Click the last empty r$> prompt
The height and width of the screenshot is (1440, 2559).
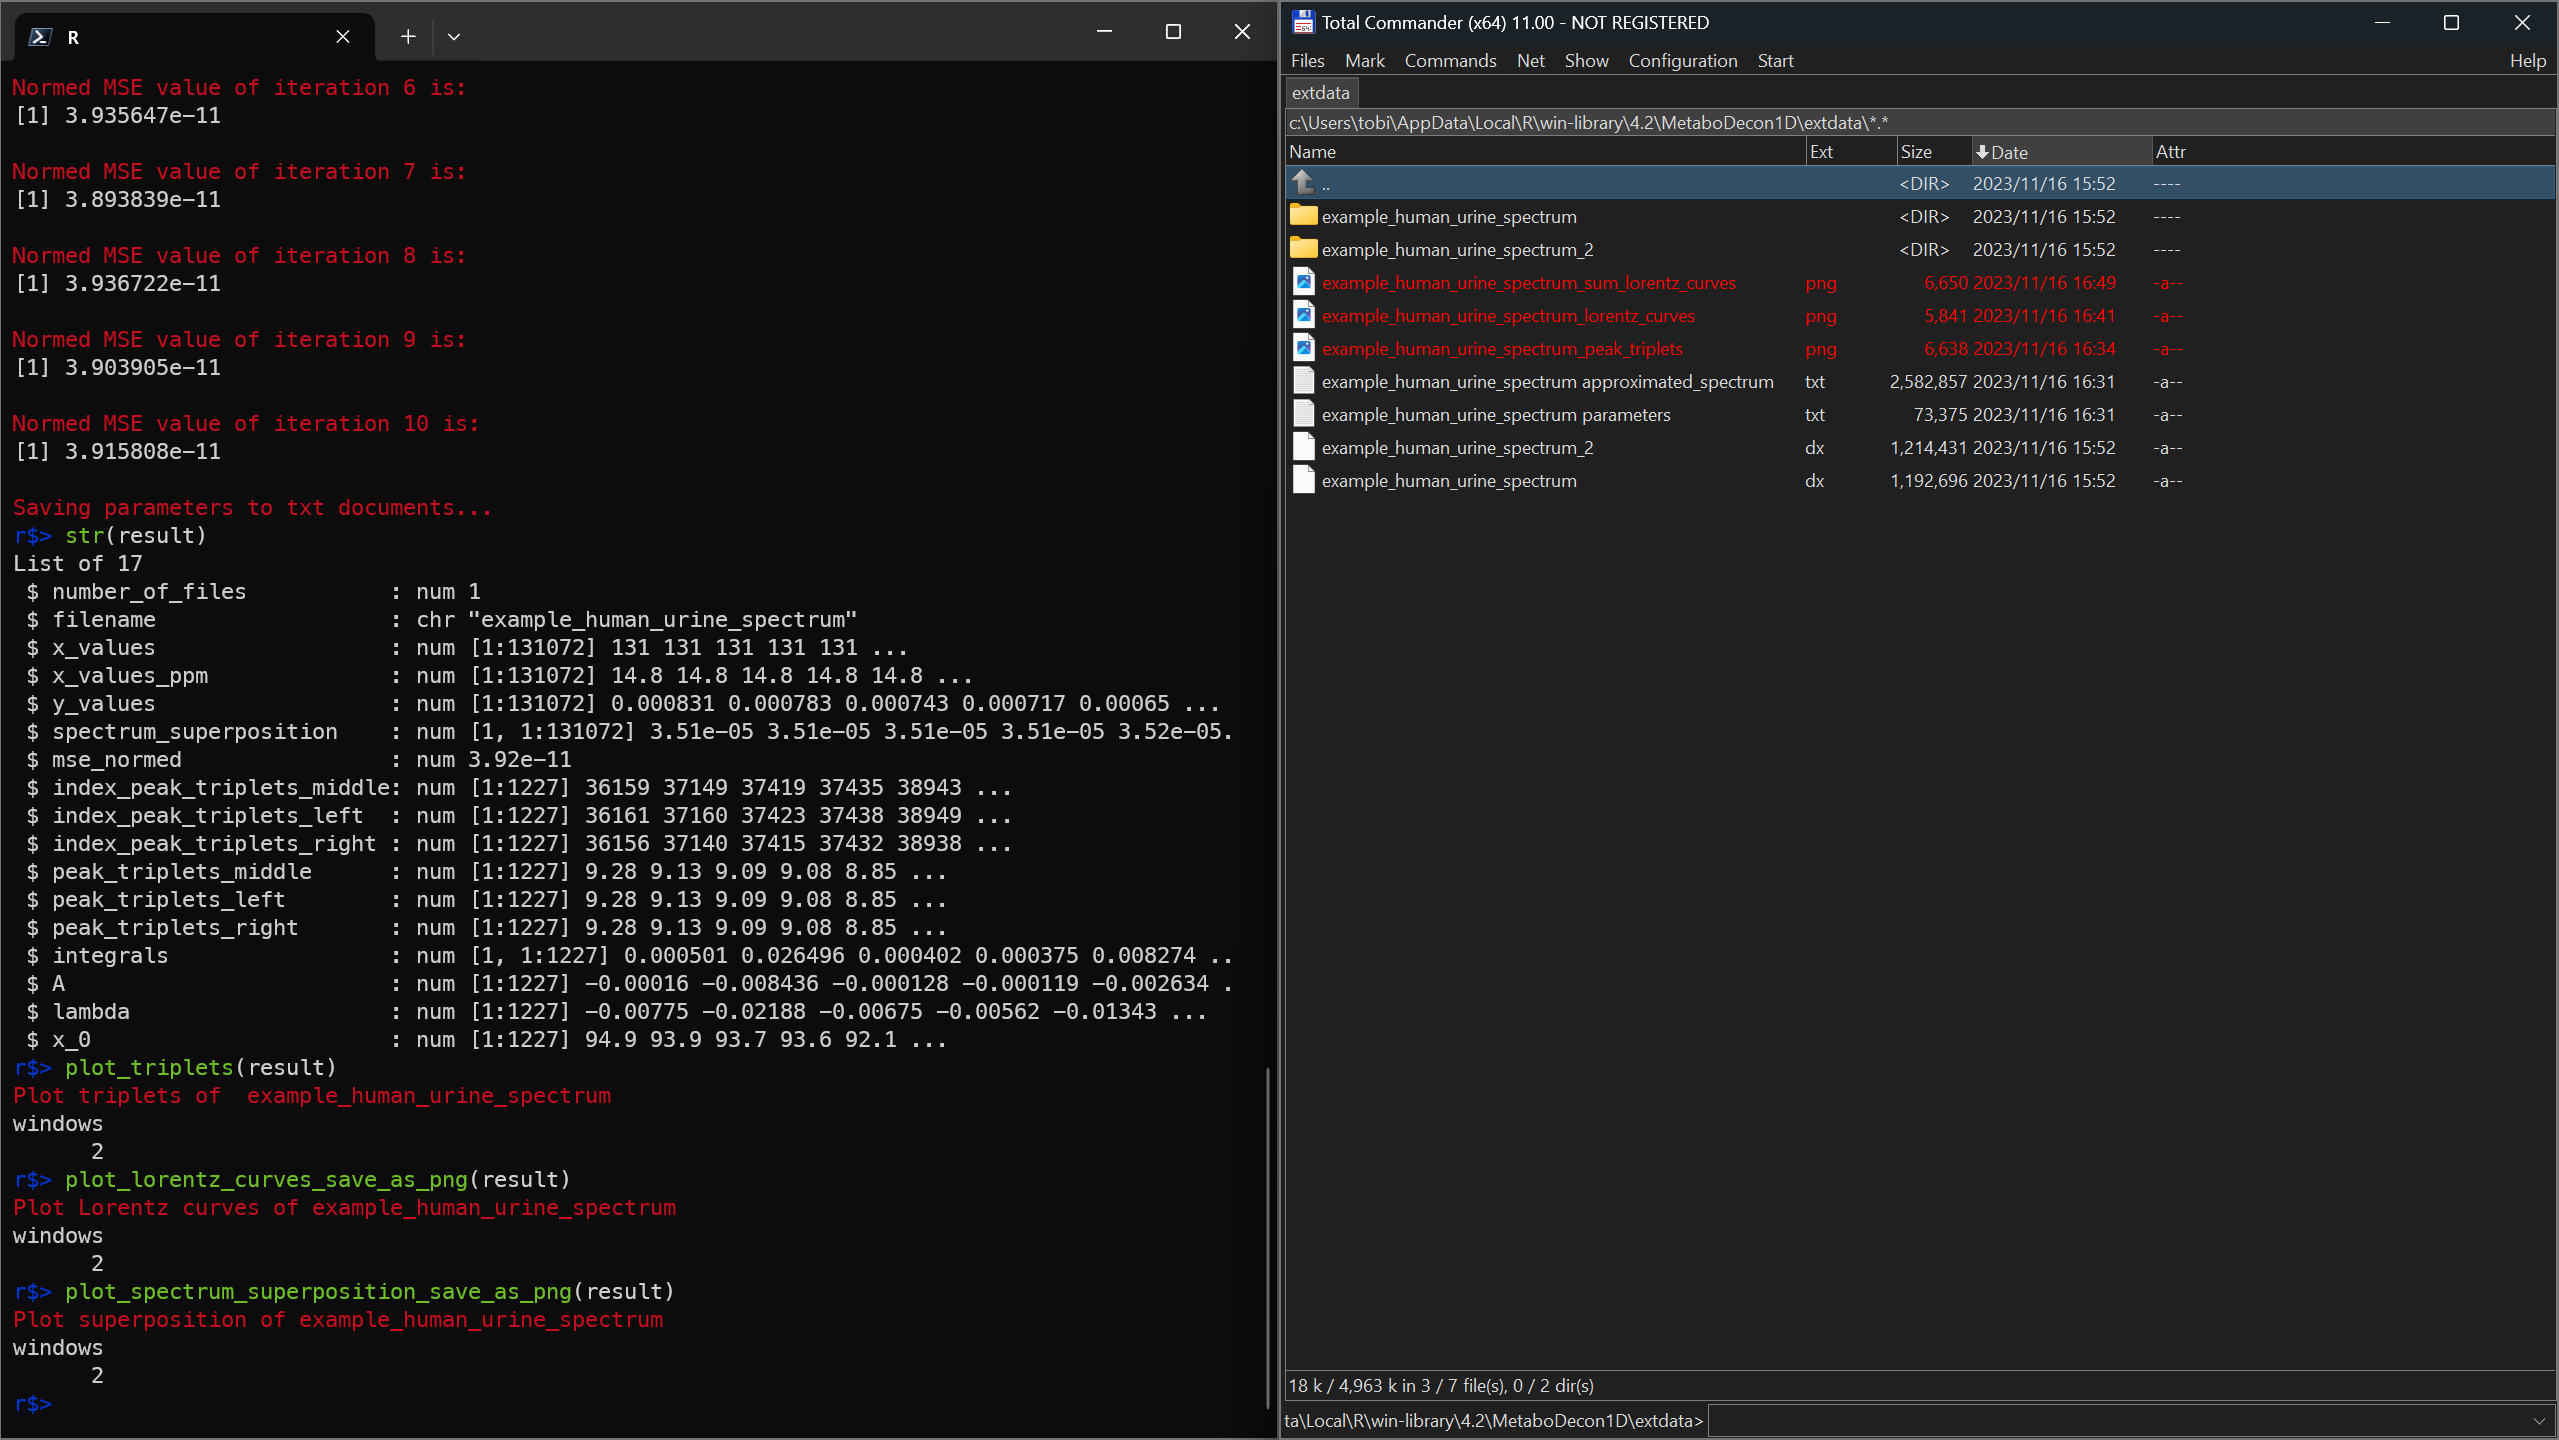[x=33, y=1404]
